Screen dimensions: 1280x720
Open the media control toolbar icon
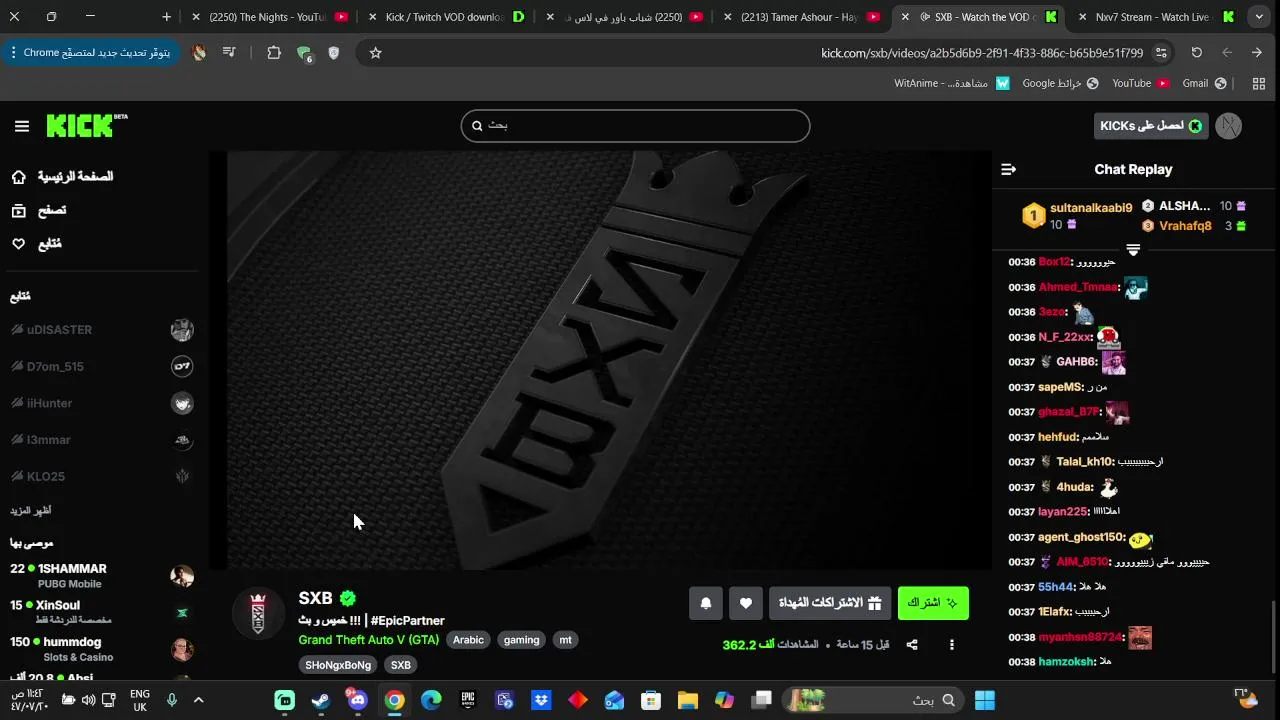coord(229,53)
